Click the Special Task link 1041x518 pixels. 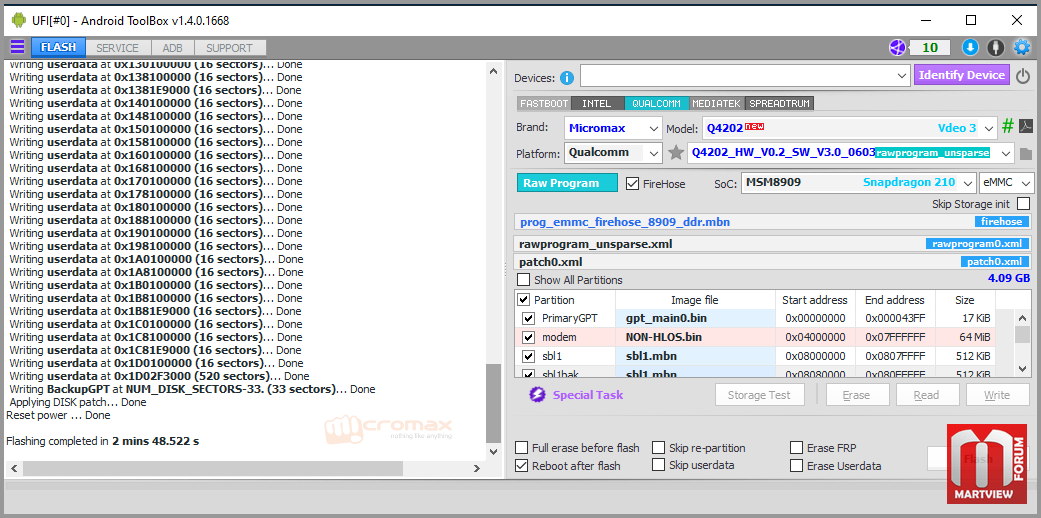[x=588, y=395]
